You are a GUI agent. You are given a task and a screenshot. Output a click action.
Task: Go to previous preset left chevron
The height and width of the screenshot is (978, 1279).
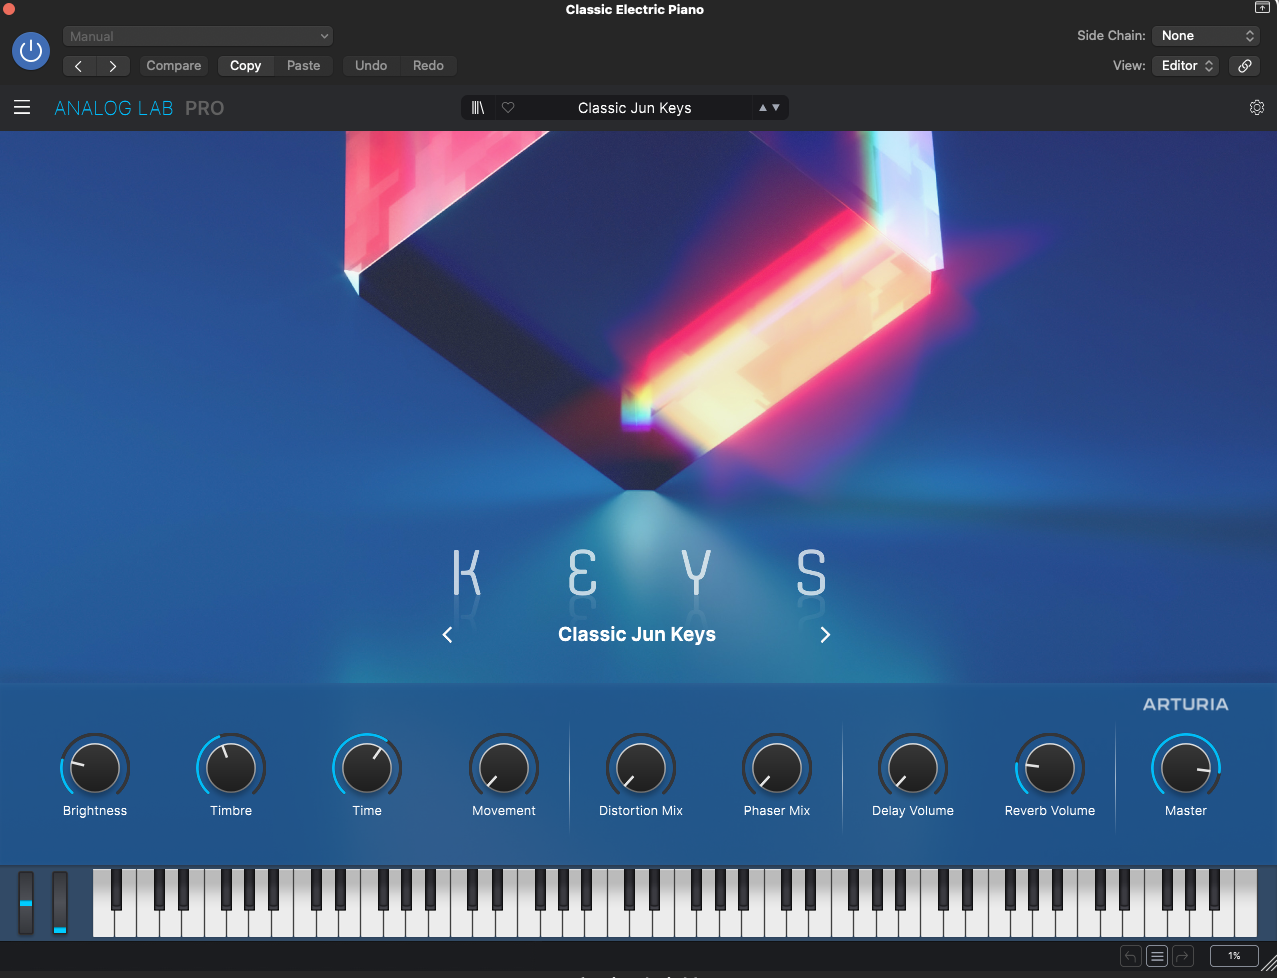447,635
